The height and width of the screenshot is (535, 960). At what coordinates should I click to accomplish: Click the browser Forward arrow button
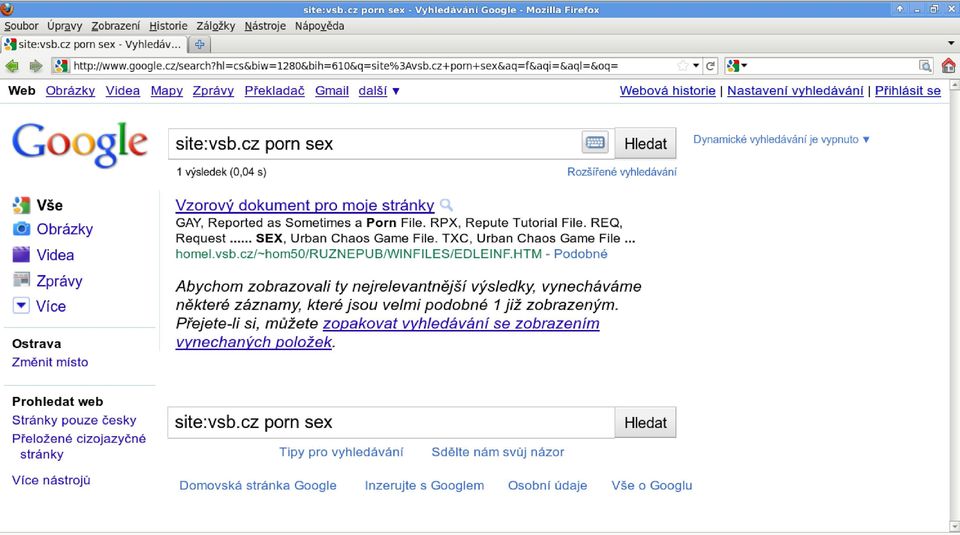36,65
